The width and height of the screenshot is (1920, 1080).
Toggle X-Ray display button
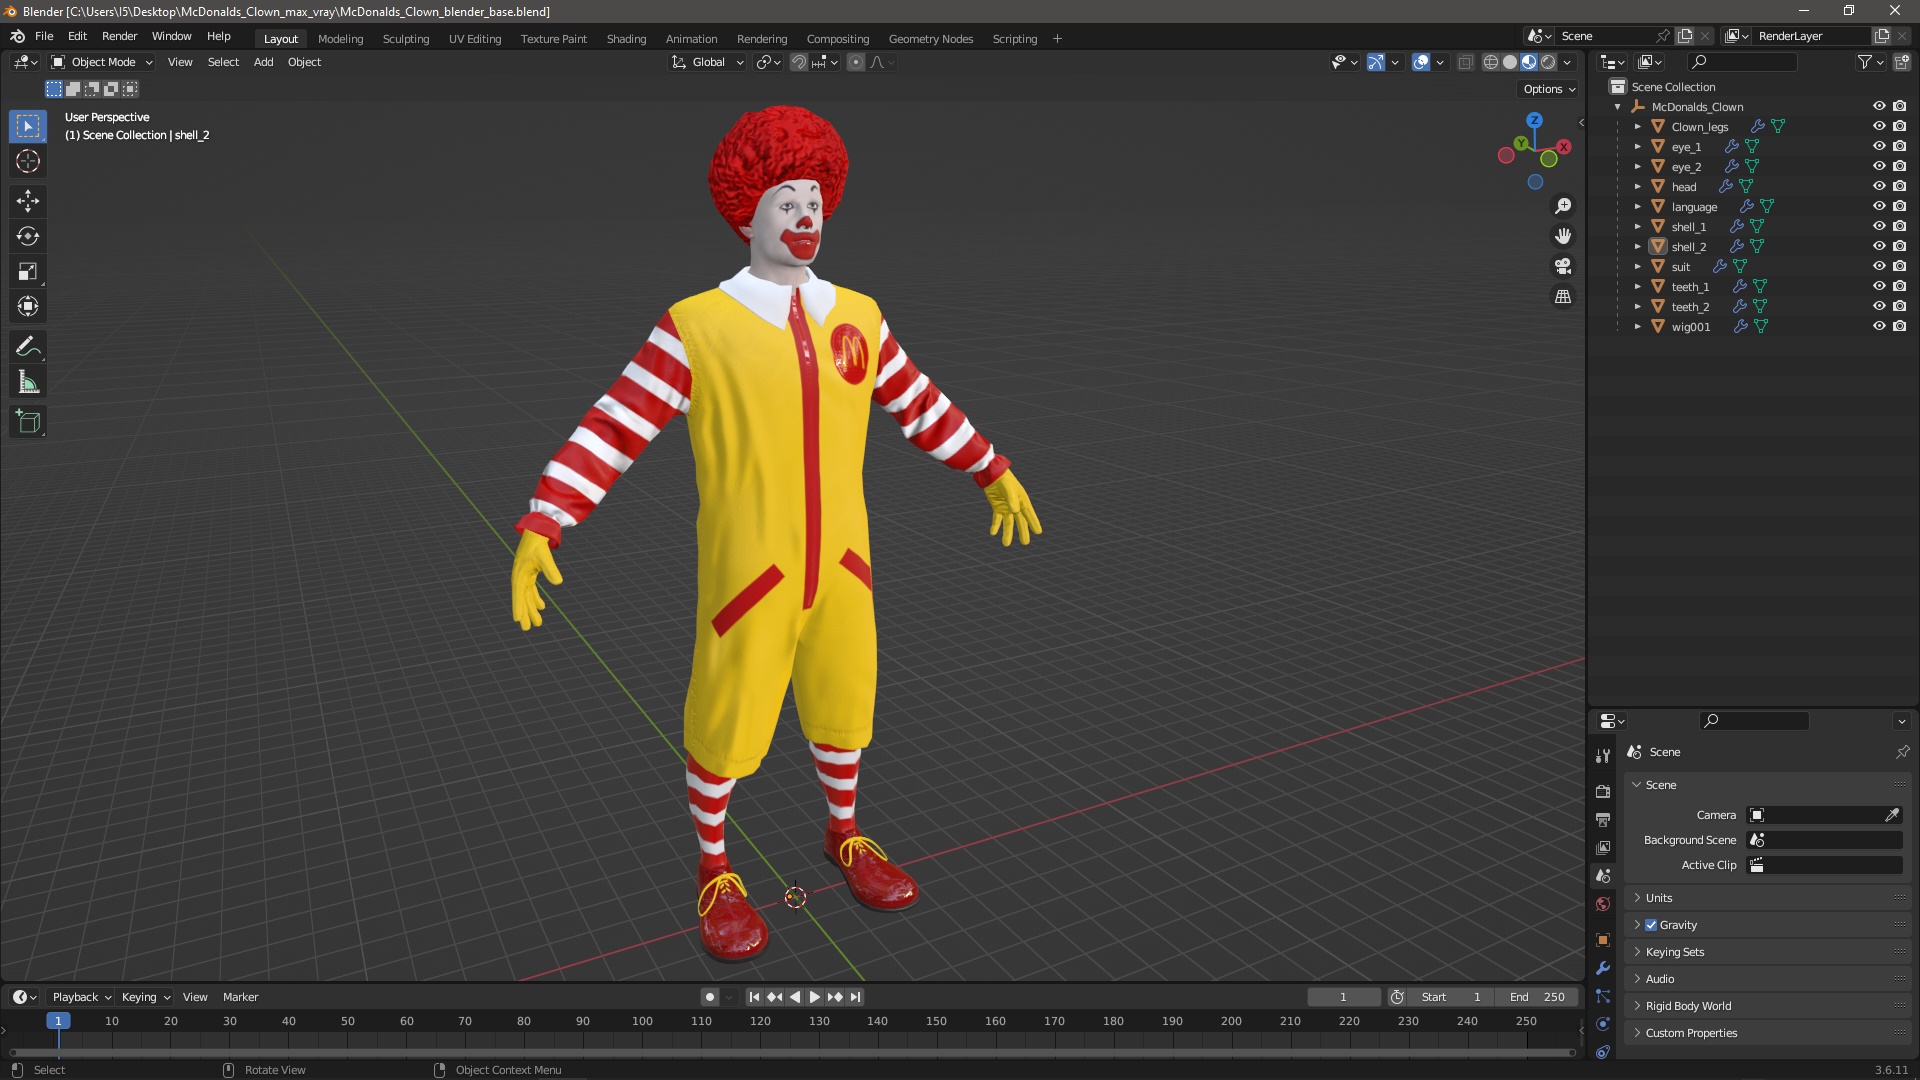click(1465, 62)
